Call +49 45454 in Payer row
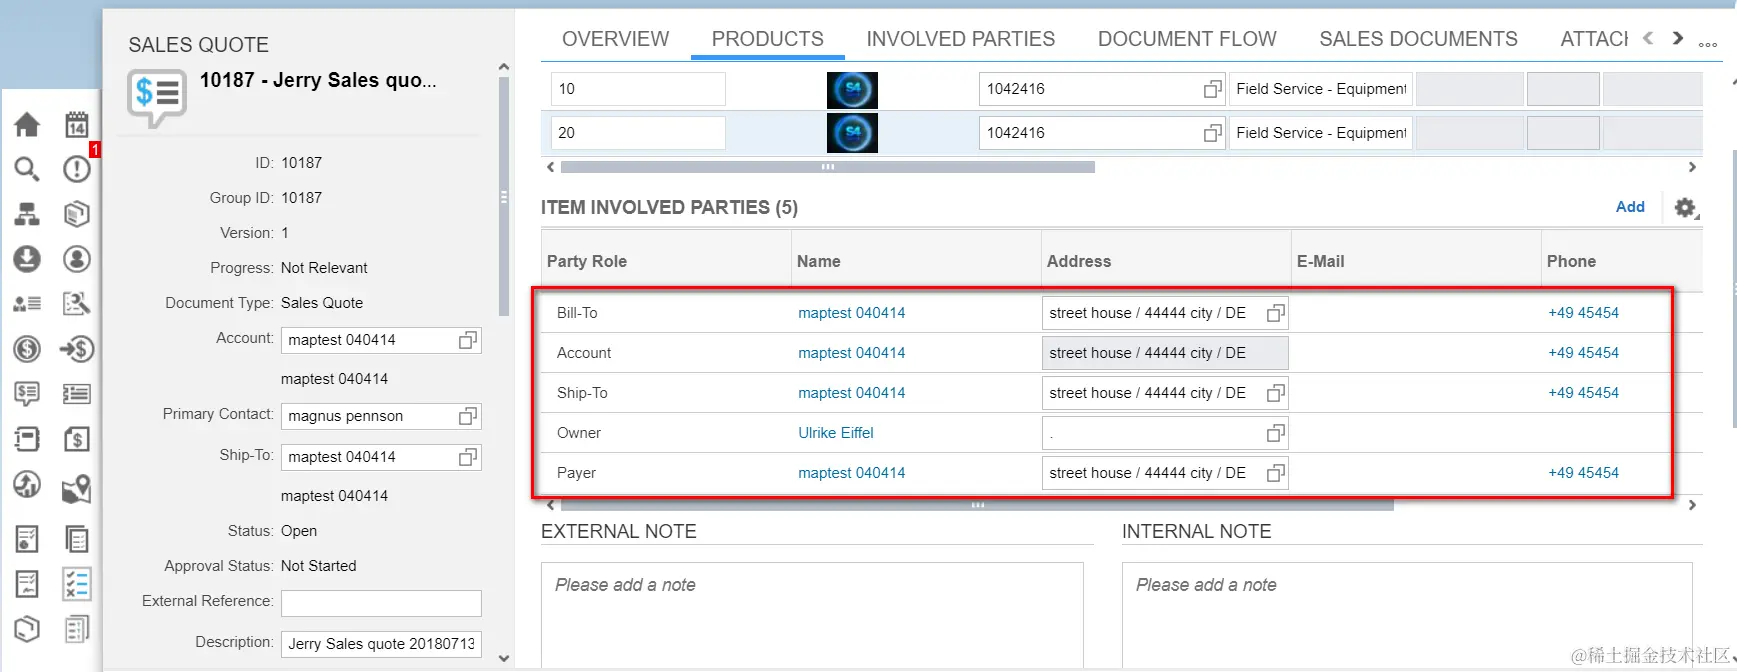Viewport: 1737px width, 672px height. (1583, 473)
